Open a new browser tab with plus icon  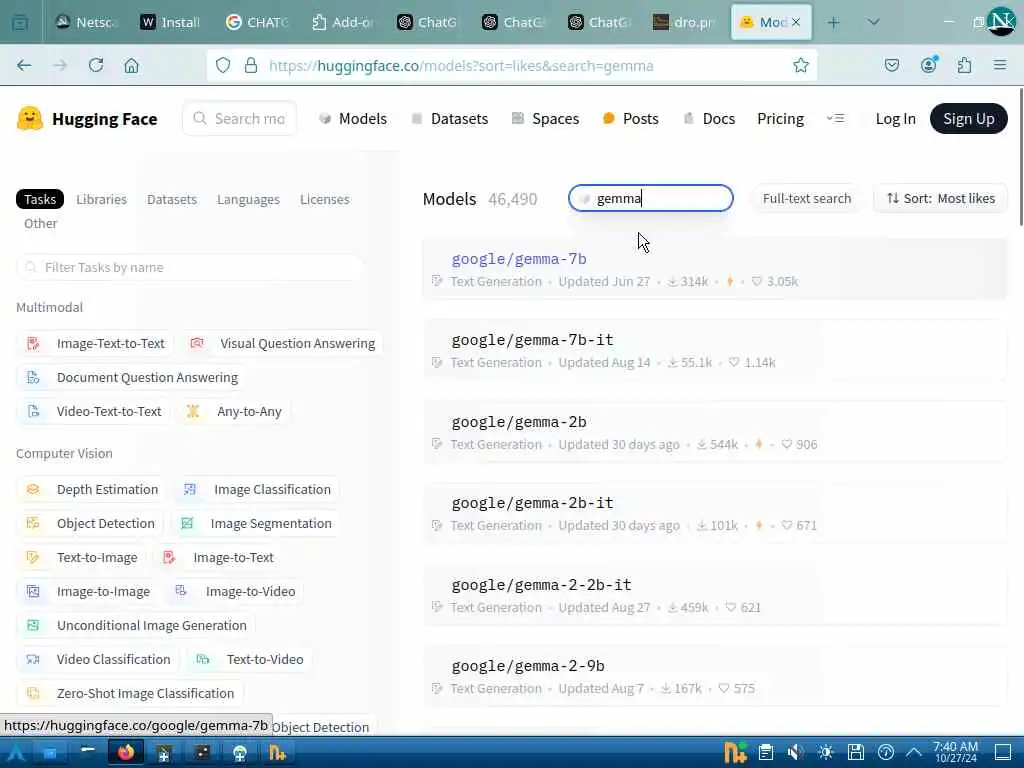[x=833, y=22]
